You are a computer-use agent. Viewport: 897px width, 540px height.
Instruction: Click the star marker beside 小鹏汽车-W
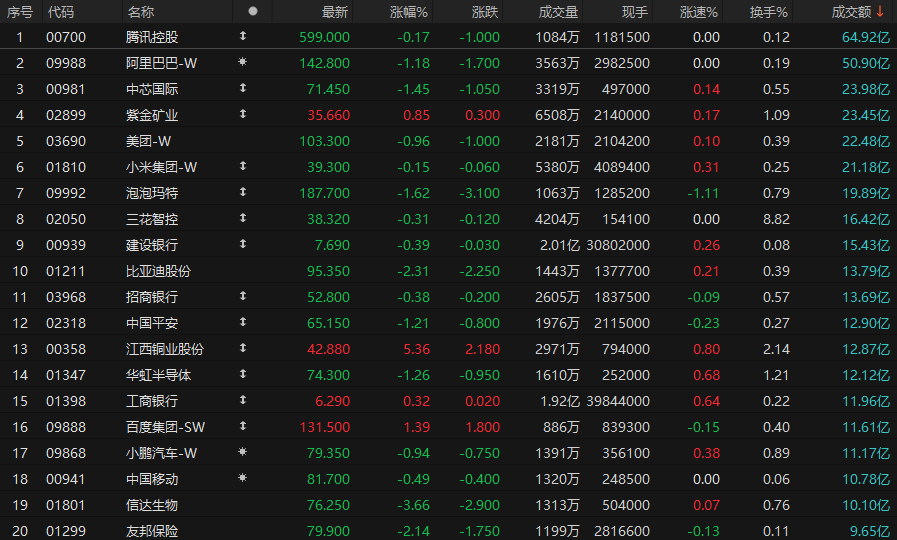(x=243, y=452)
